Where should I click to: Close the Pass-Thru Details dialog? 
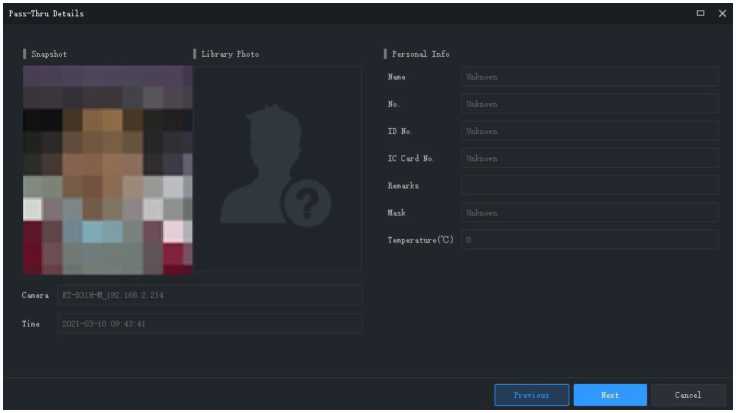tap(722, 13)
